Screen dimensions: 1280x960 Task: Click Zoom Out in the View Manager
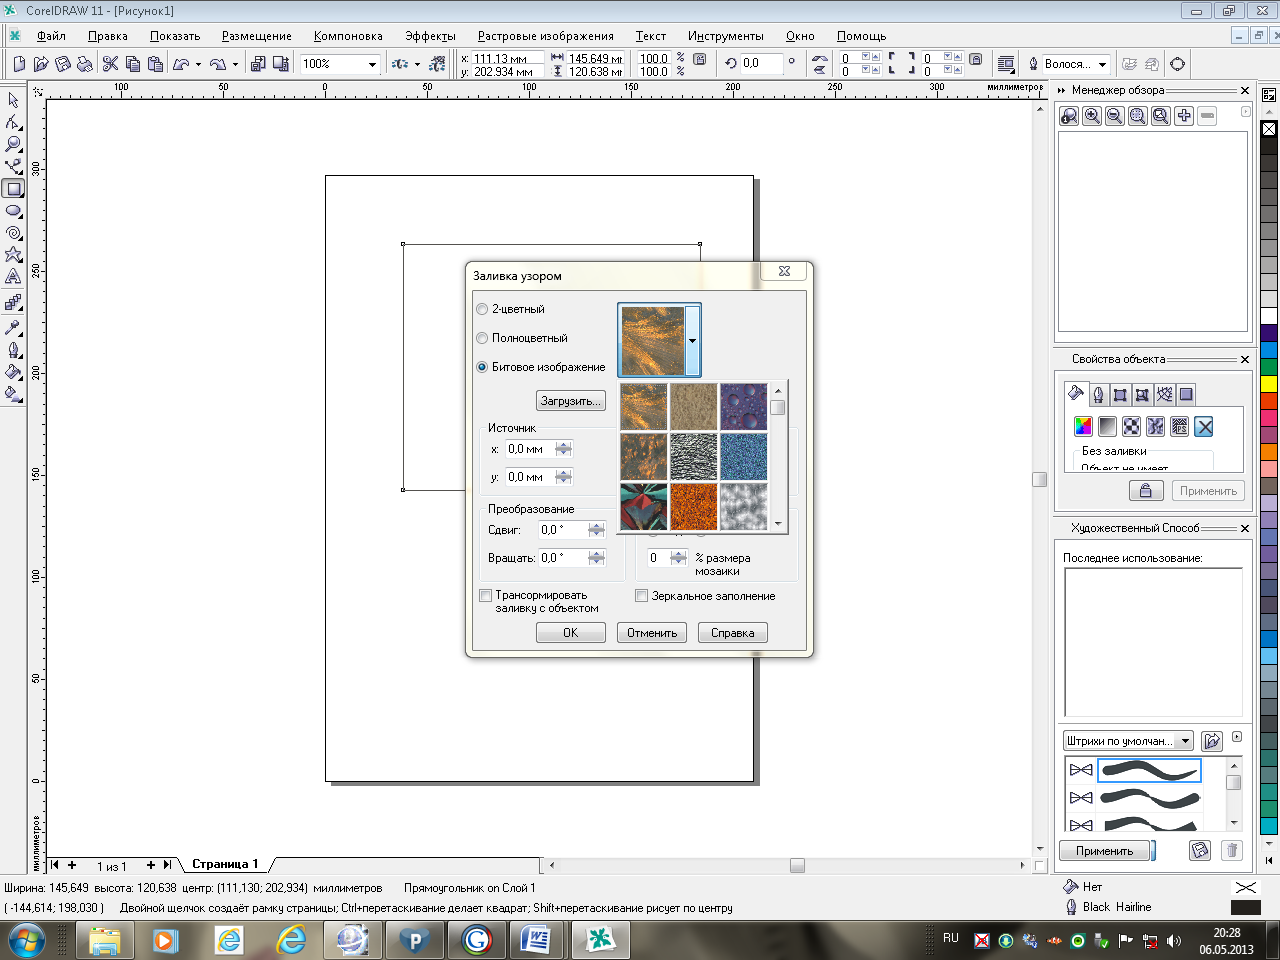[1115, 116]
